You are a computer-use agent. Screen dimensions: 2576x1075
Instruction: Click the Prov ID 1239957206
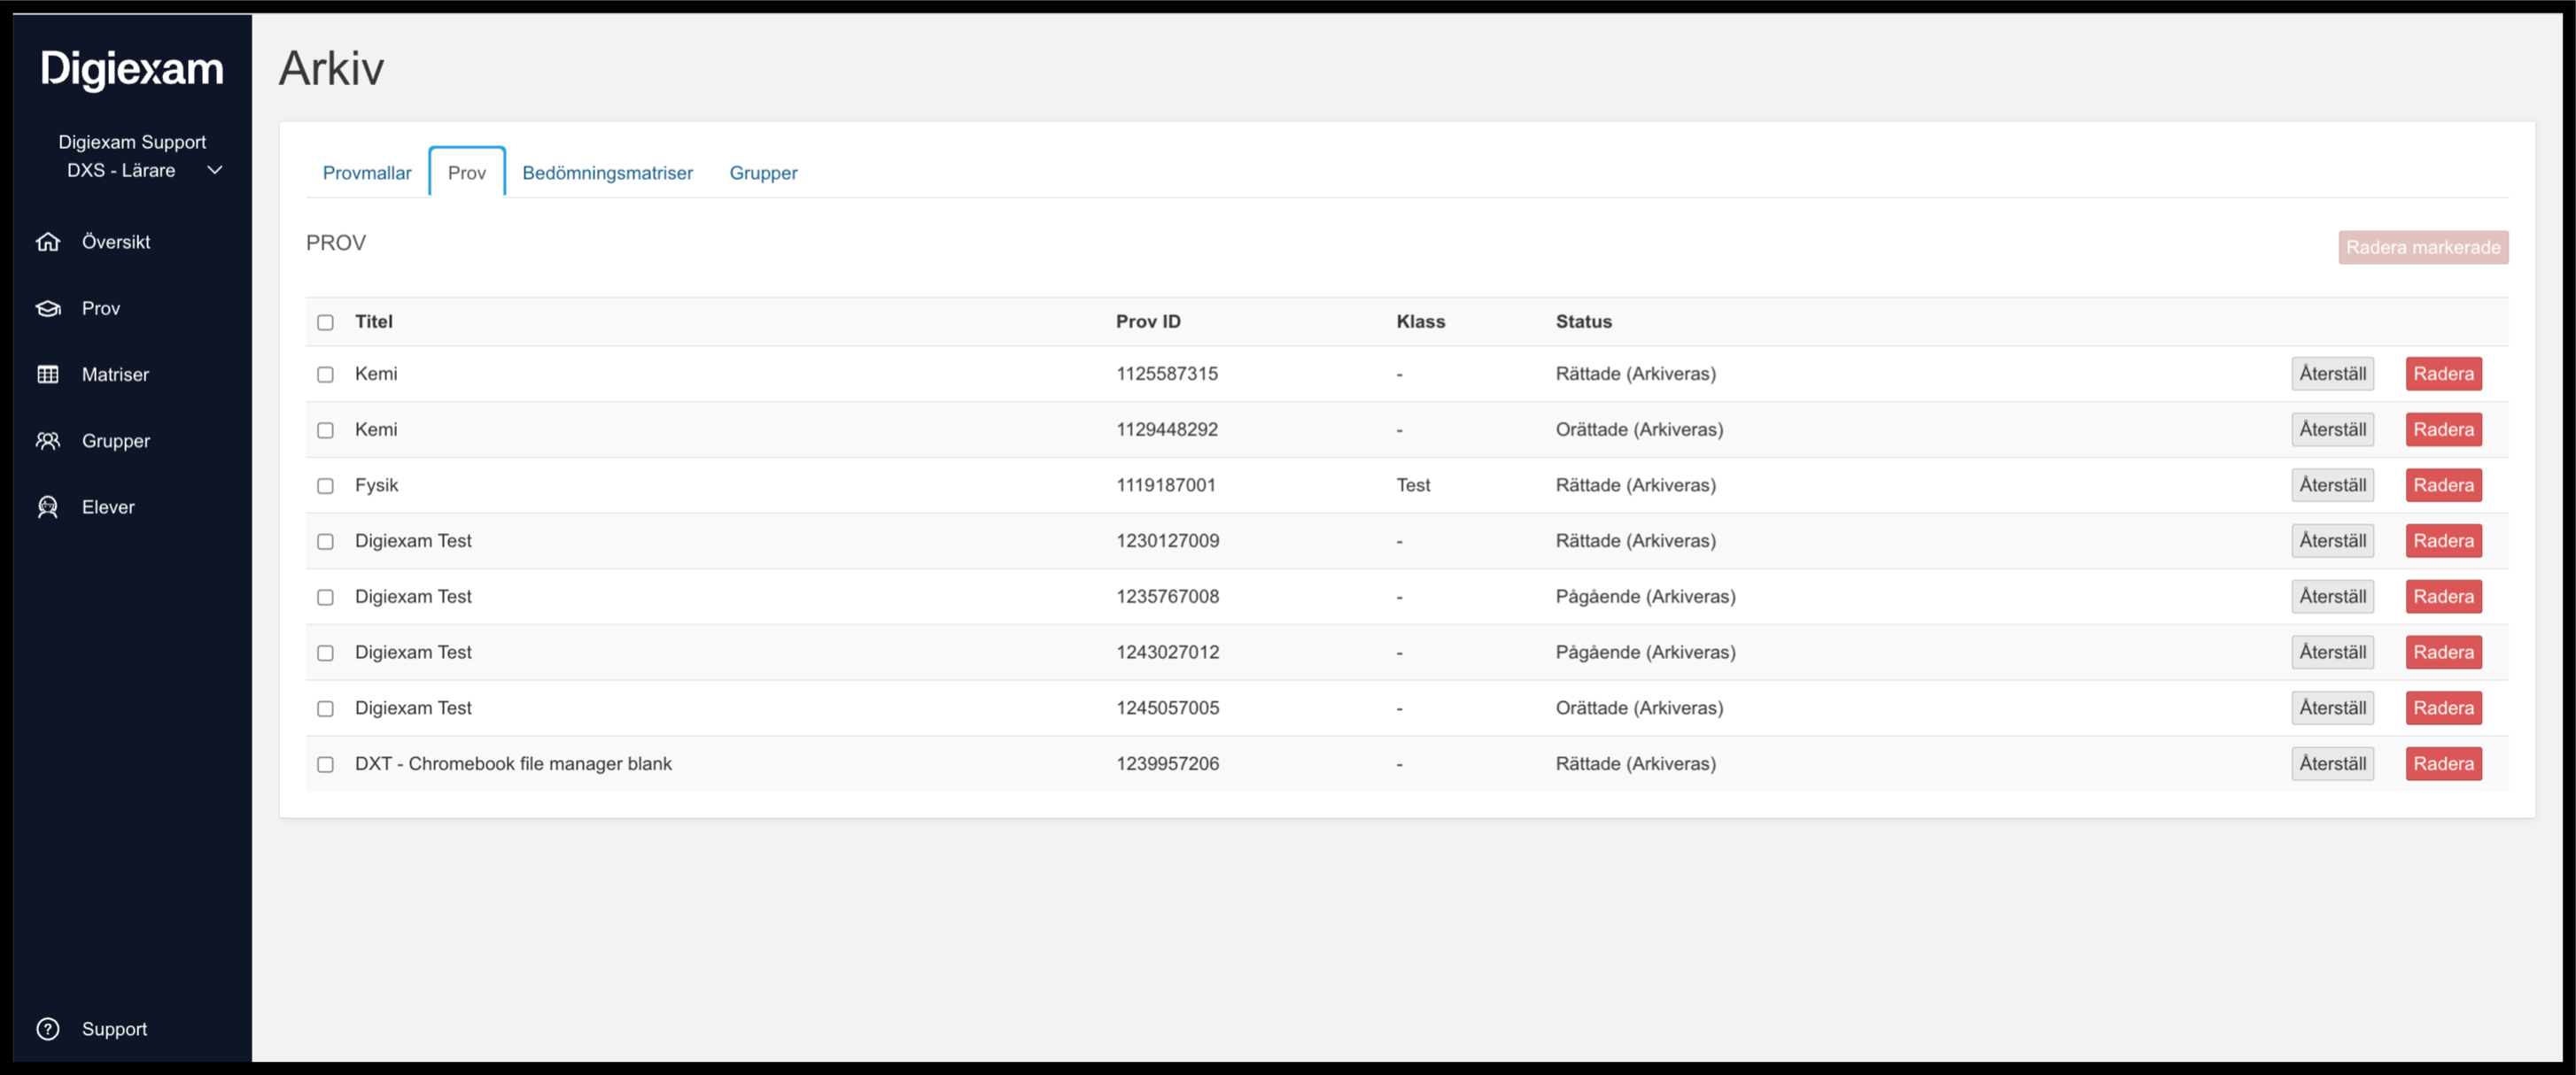pos(1167,763)
